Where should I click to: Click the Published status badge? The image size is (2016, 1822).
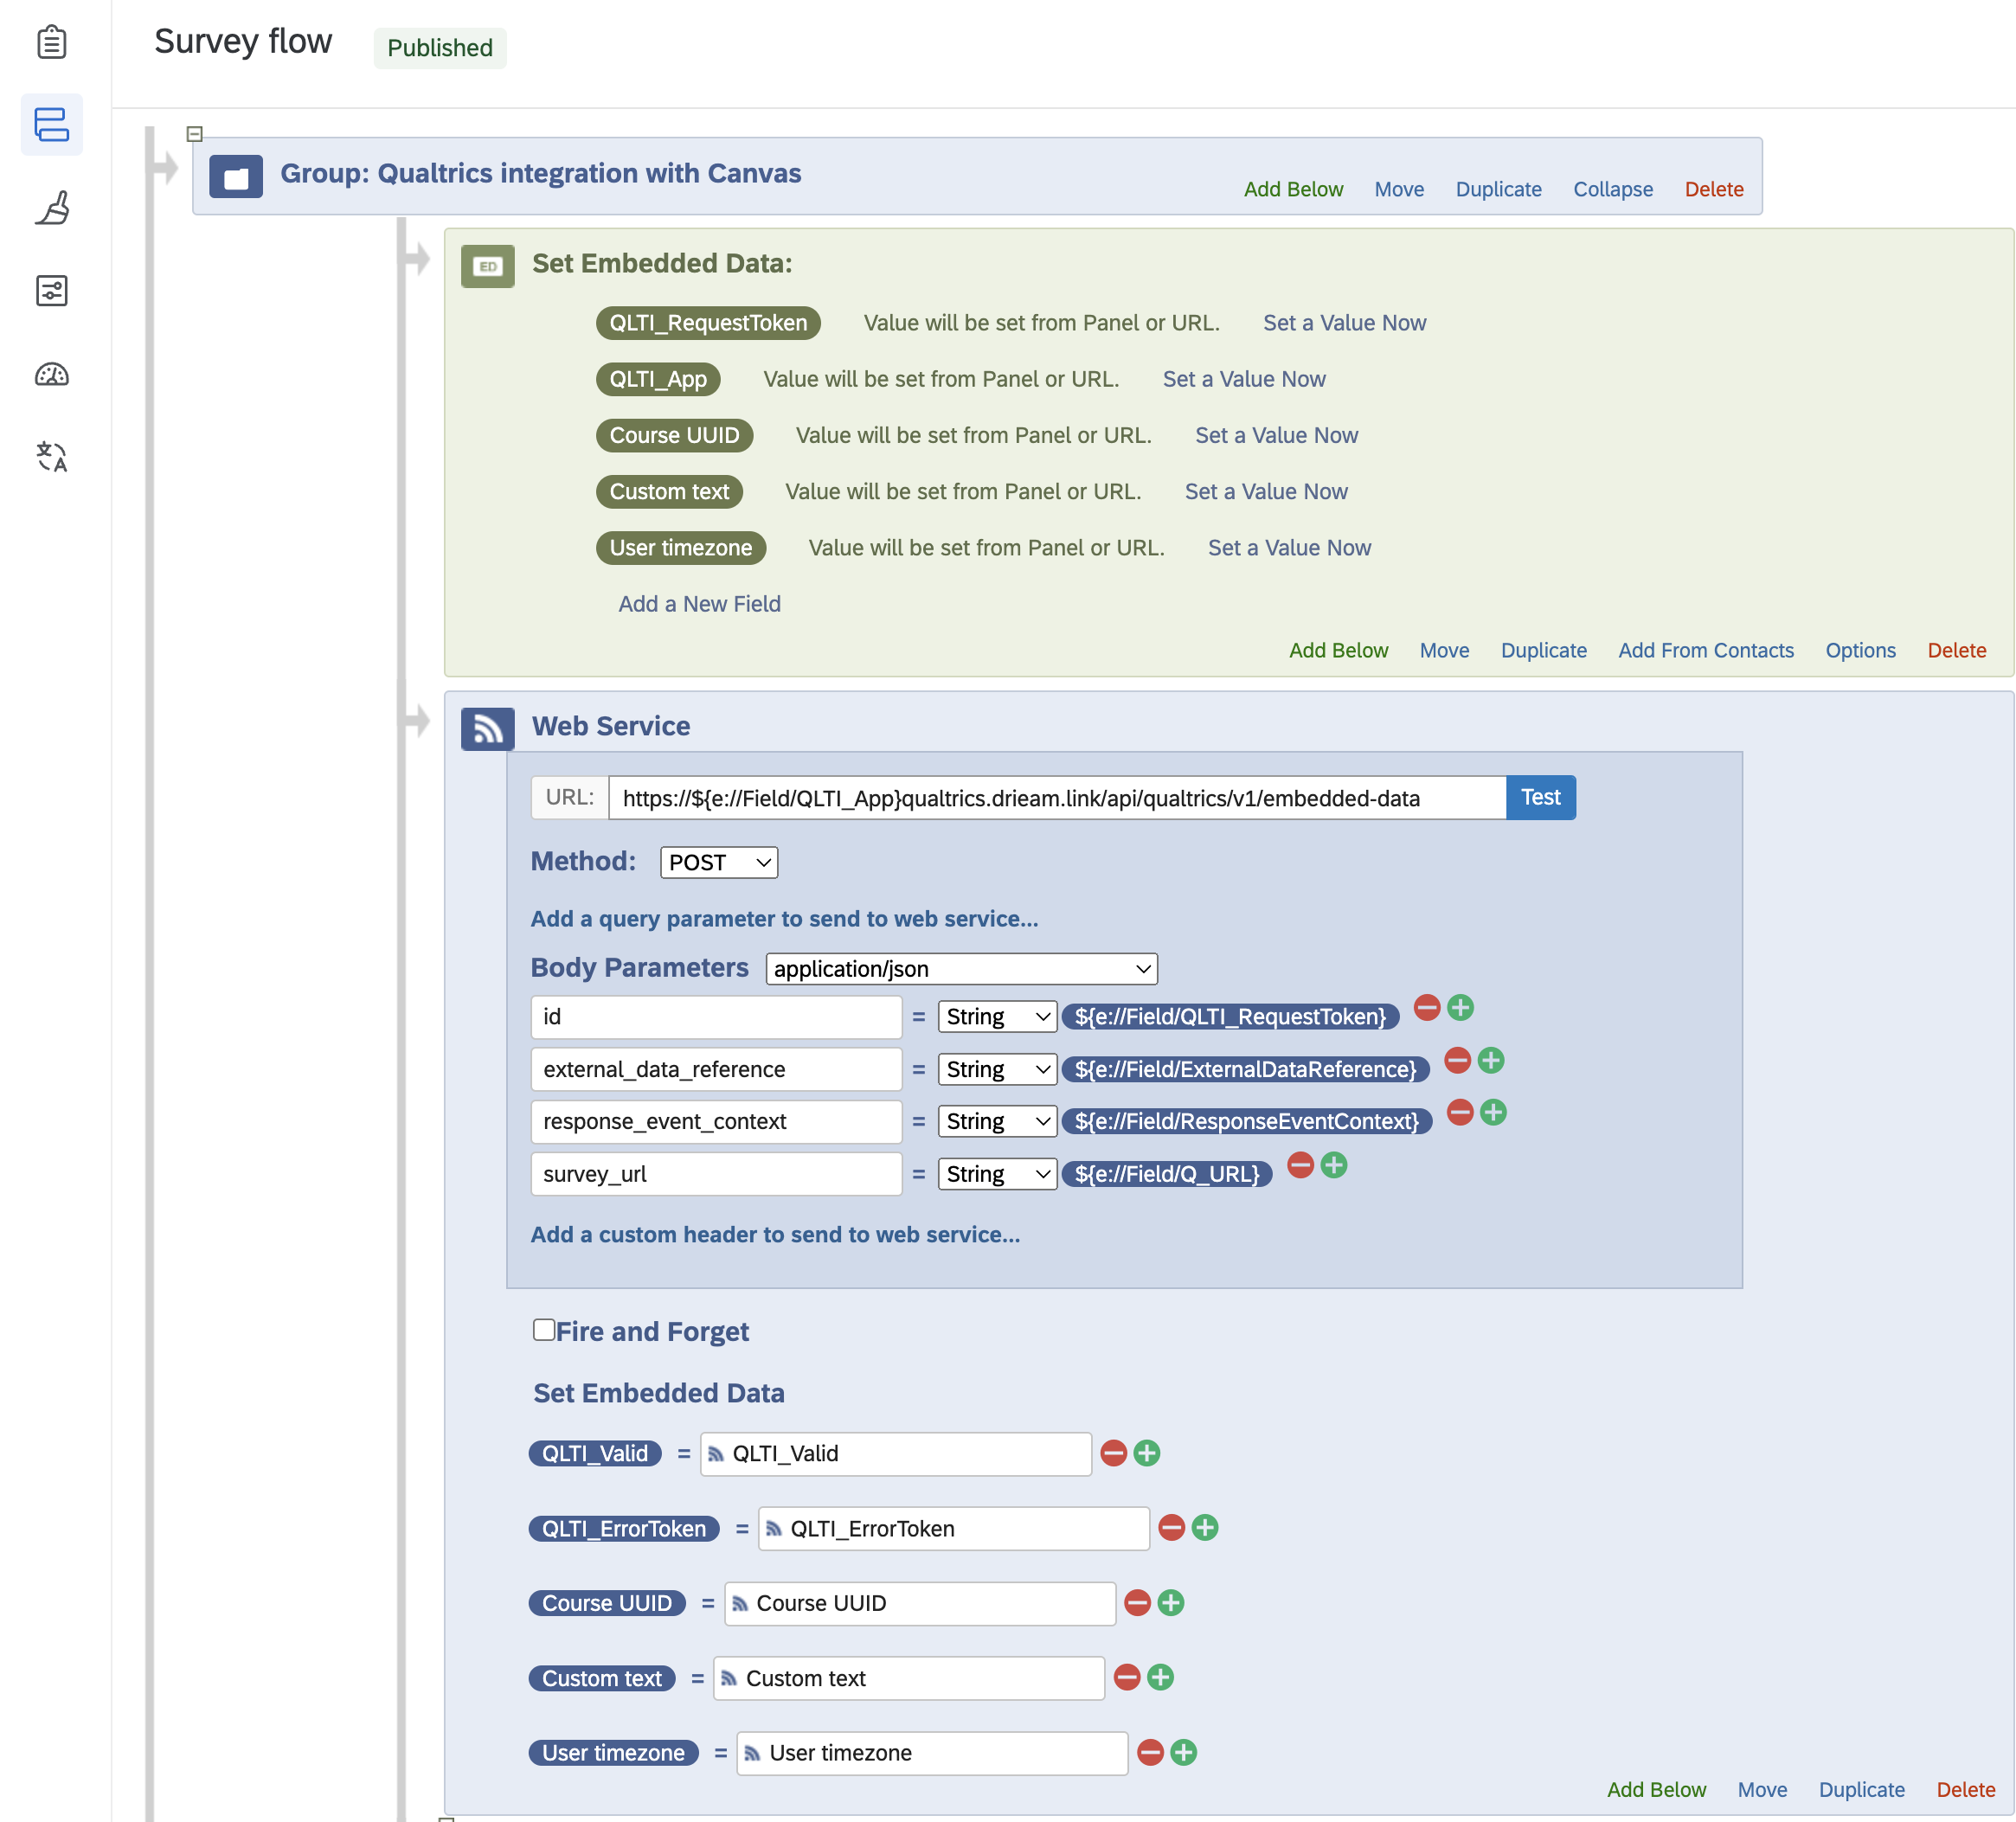point(440,48)
